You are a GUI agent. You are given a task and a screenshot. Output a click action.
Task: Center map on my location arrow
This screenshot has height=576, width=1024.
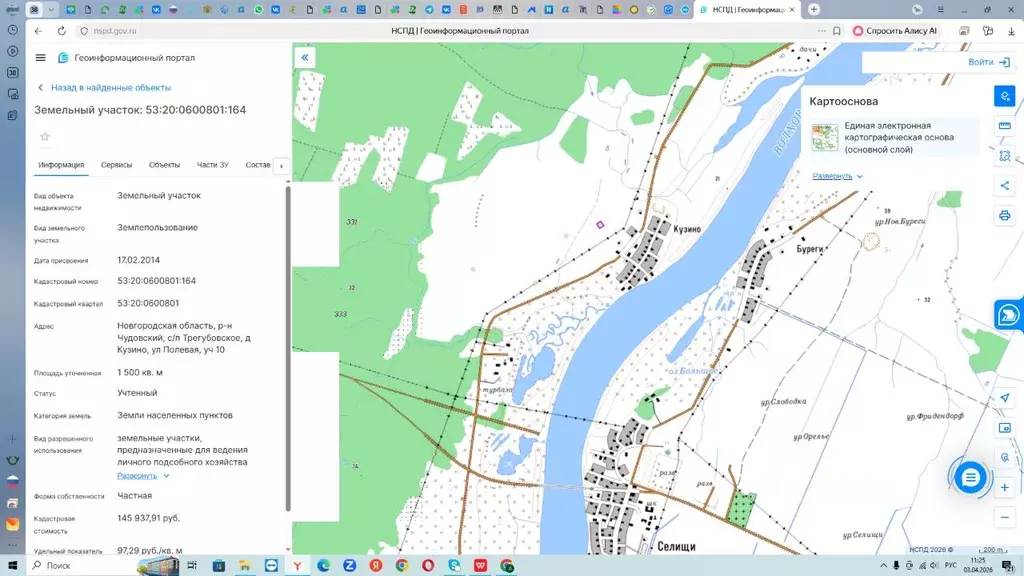click(x=1005, y=398)
